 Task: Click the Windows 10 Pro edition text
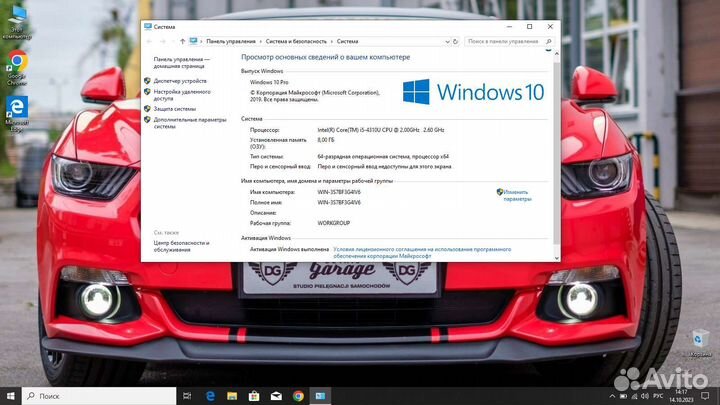(x=269, y=82)
